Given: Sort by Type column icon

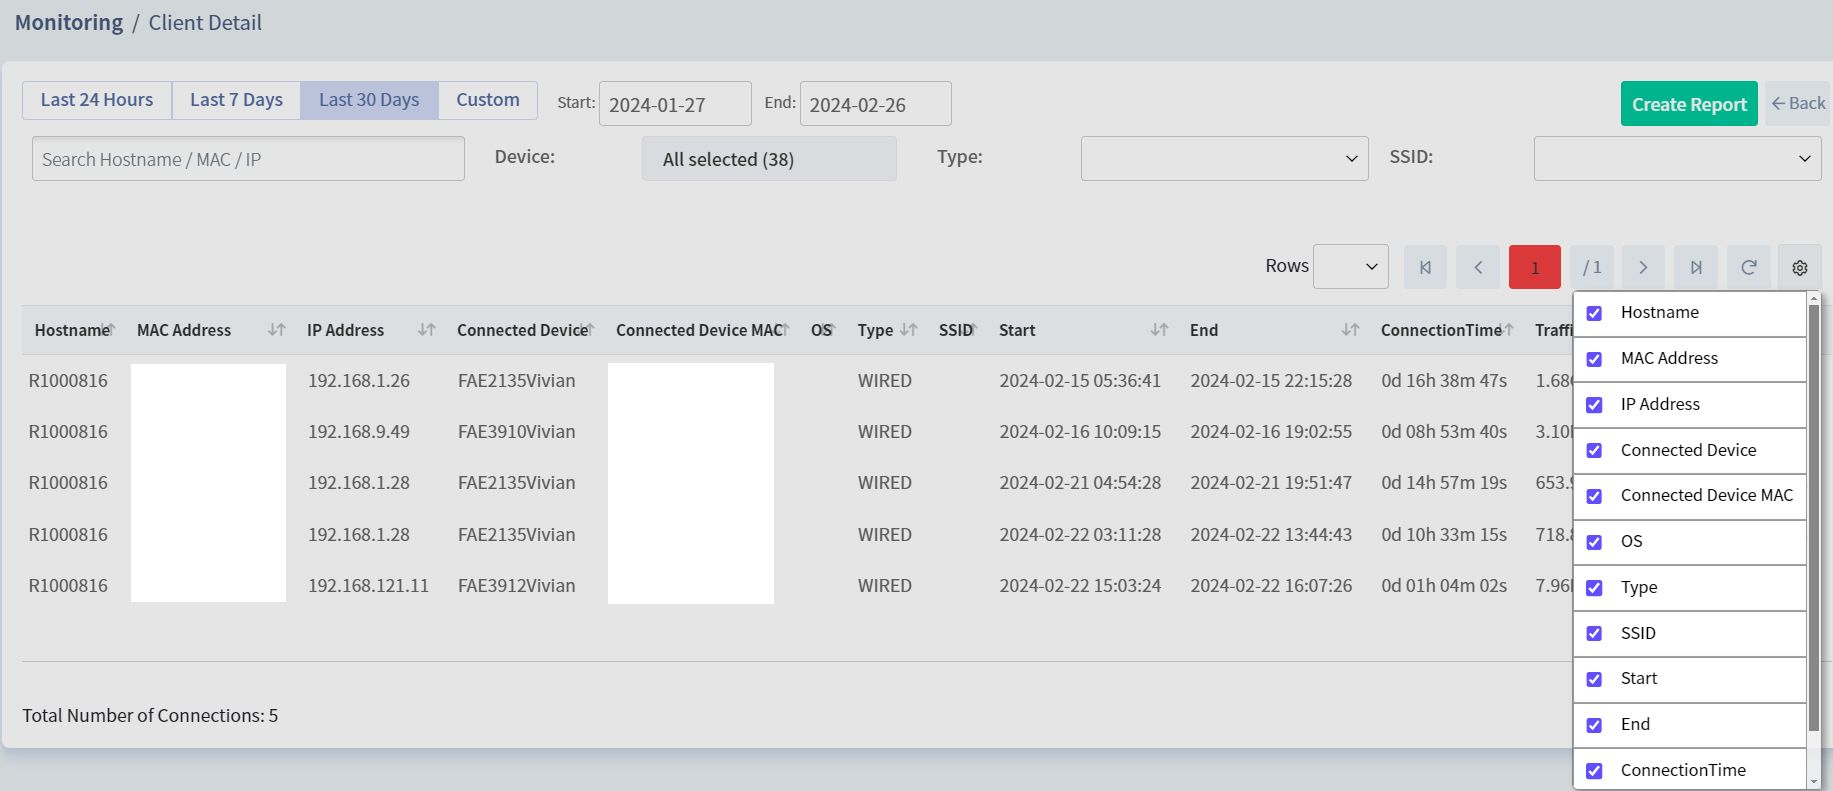Looking at the screenshot, I should 909,330.
